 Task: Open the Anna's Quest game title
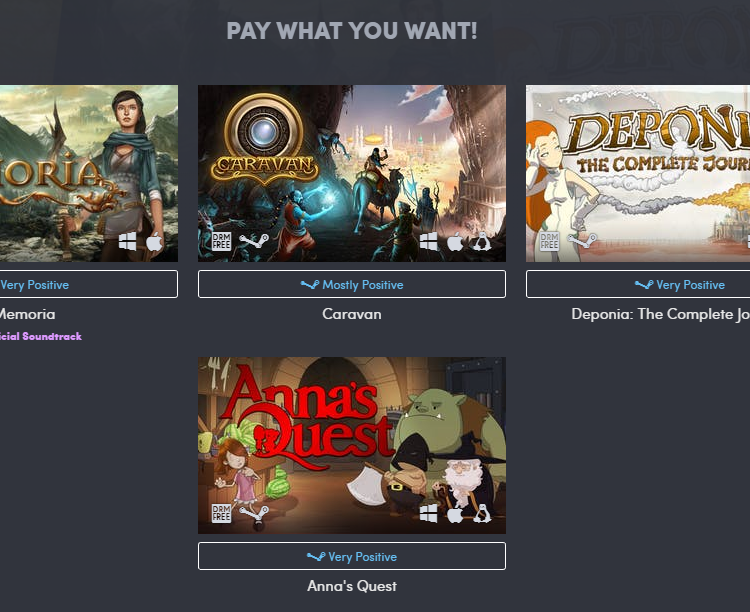click(x=352, y=586)
